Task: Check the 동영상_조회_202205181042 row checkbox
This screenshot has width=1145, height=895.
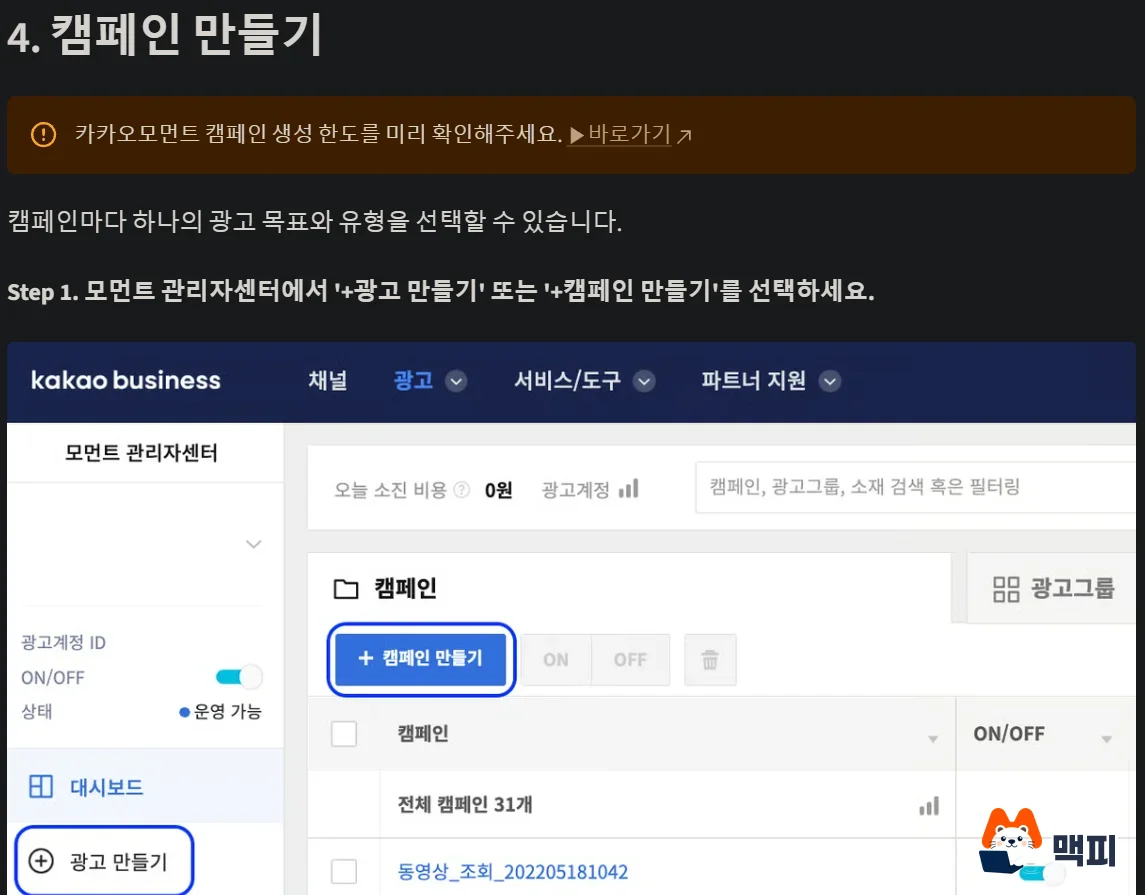Action: (344, 871)
